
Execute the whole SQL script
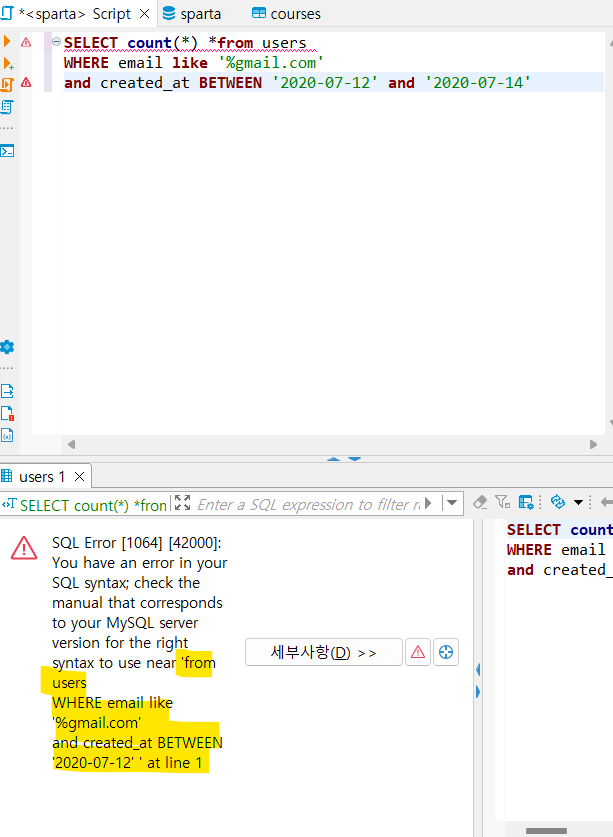tap(7, 84)
